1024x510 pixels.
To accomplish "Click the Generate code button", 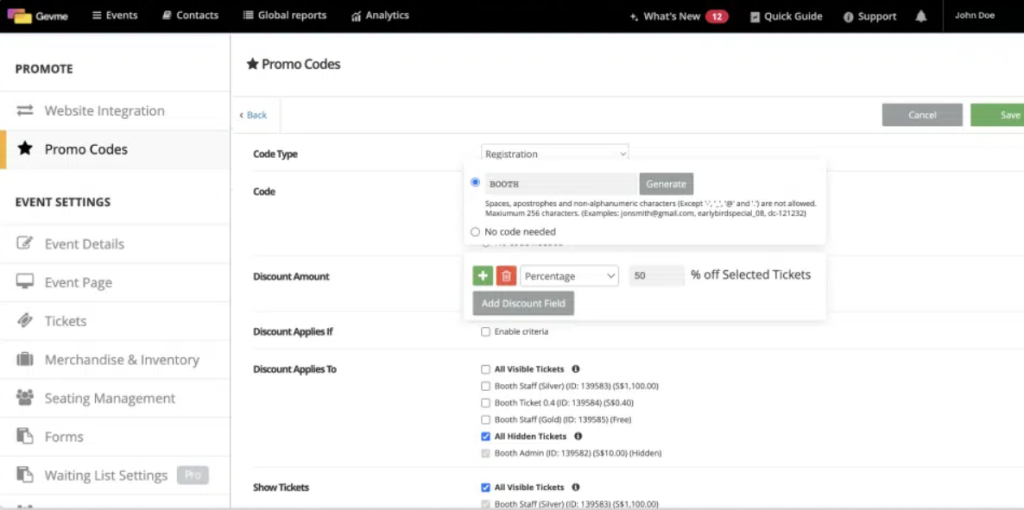I will click(666, 183).
